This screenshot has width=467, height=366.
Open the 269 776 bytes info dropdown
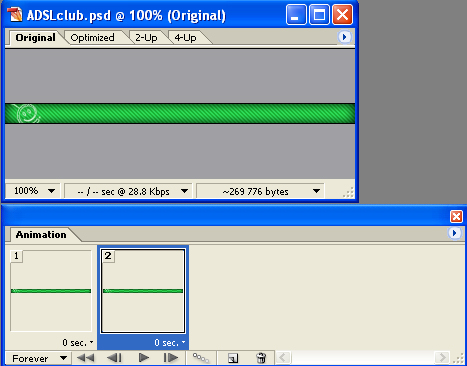point(260,191)
